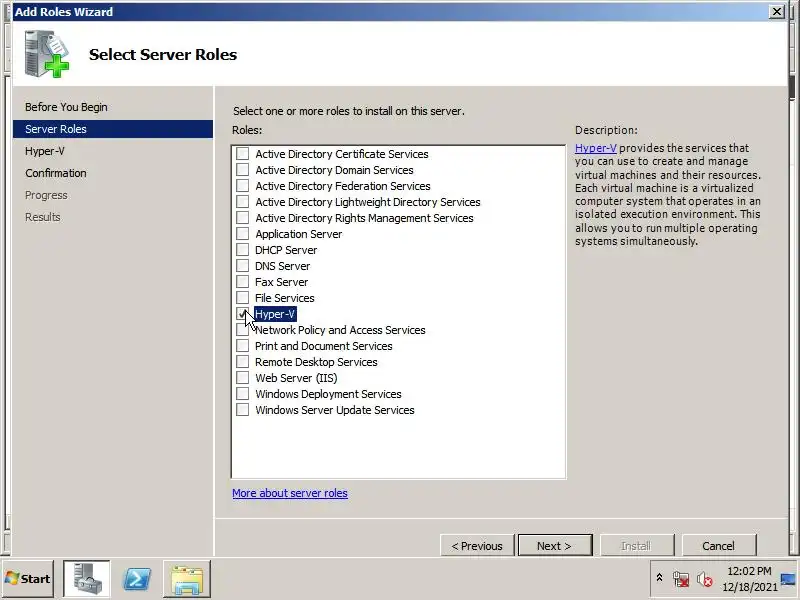Image resolution: width=800 pixels, height=600 pixels.
Task: Select the Server Roles step
Action: tap(113, 129)
